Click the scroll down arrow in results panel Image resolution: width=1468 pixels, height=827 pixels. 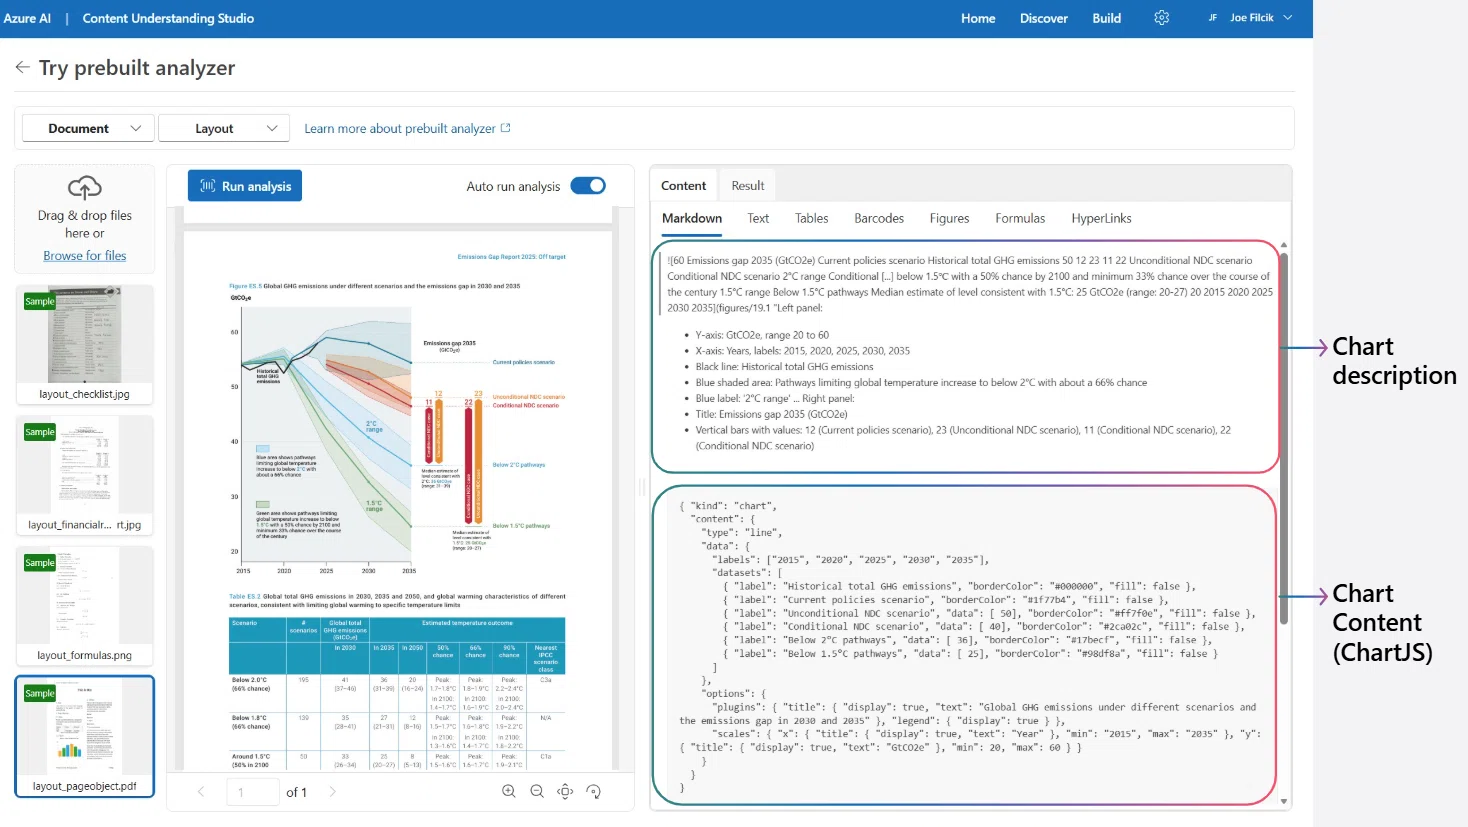pyautogui.click(x=1283, y=802)
